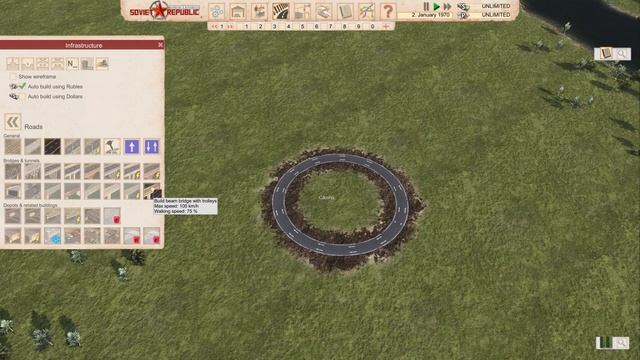Select hotkey slot 7 in the number bar
Viewport: 640px width, 360px height.
coord(331,26)
